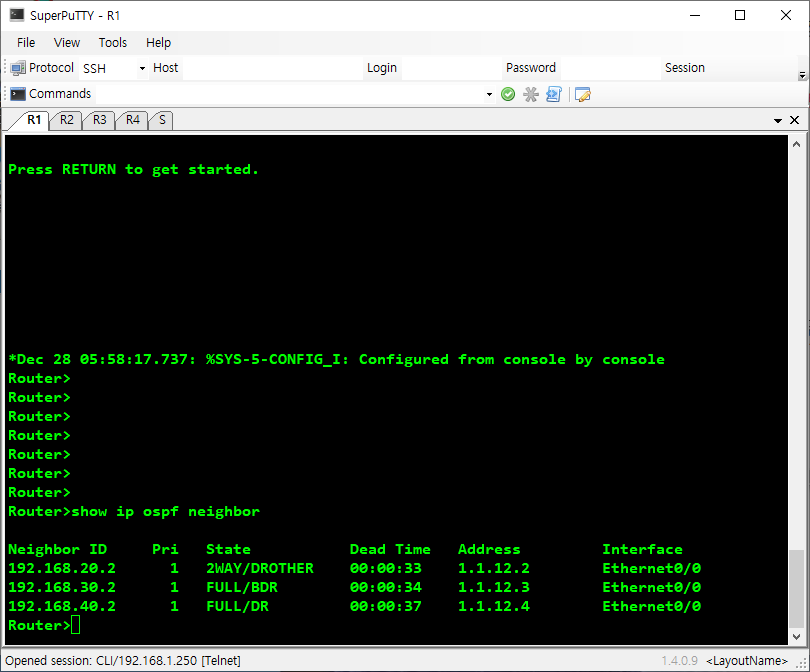Viewport: 810px width, 672px height.
Task: Minimize the SuperPuTTY window
Action: click(x=695, y=15)
